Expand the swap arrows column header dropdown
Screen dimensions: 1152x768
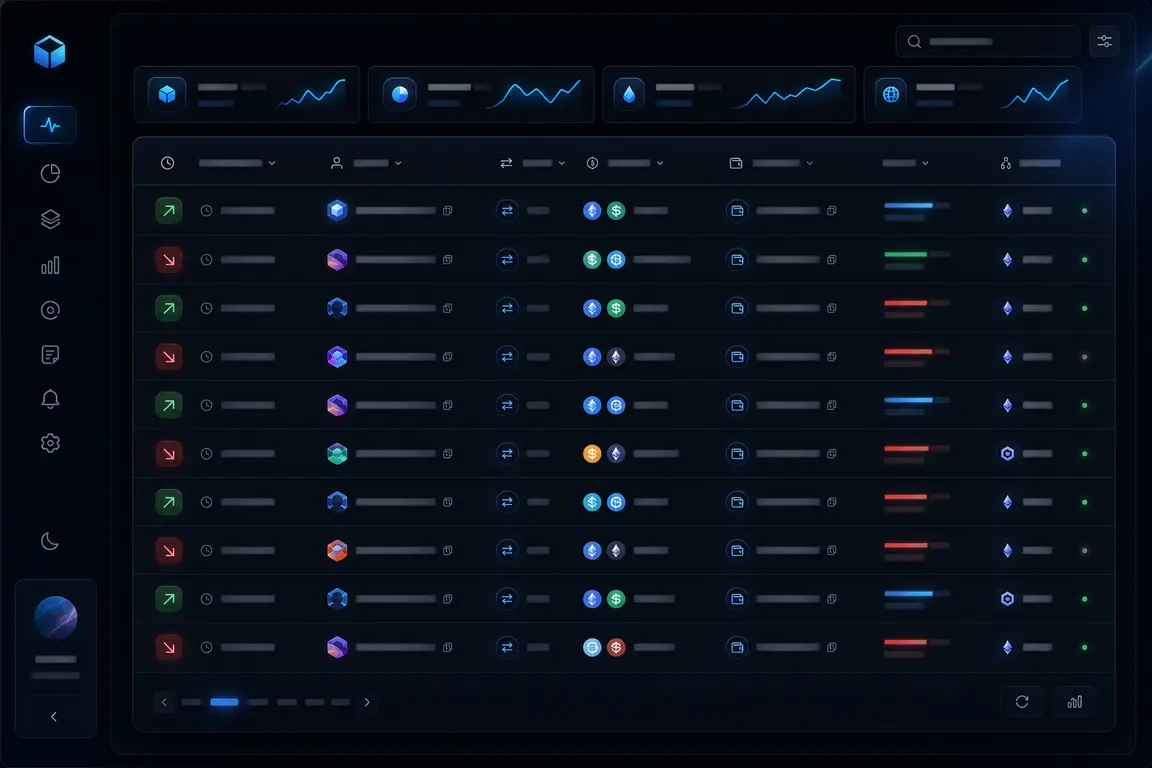(561, 163)
